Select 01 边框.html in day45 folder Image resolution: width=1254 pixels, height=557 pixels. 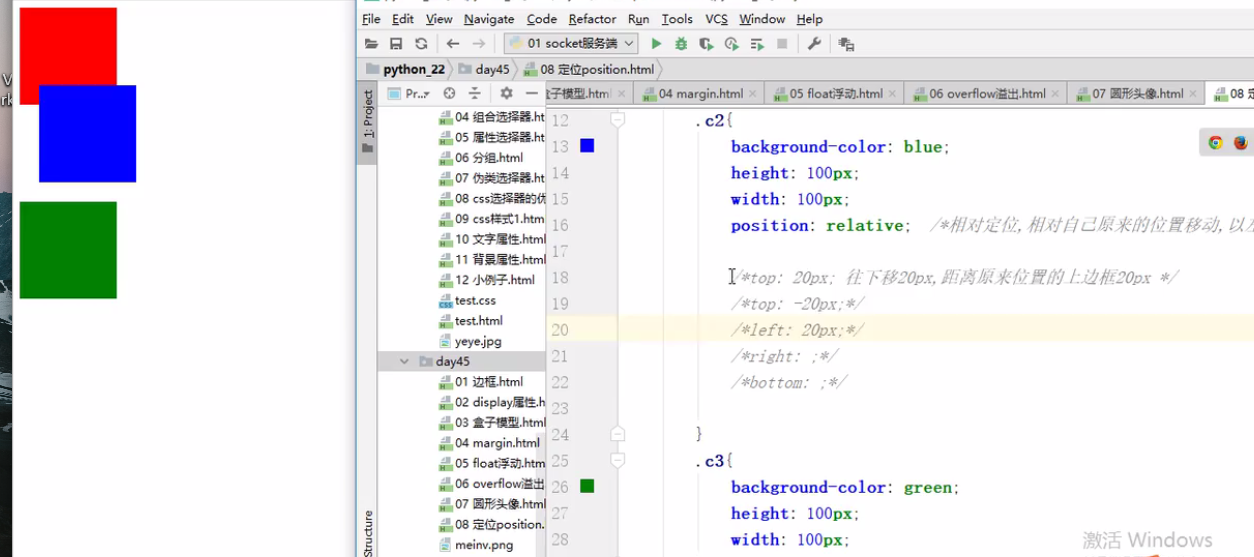[x=481, y=382]
